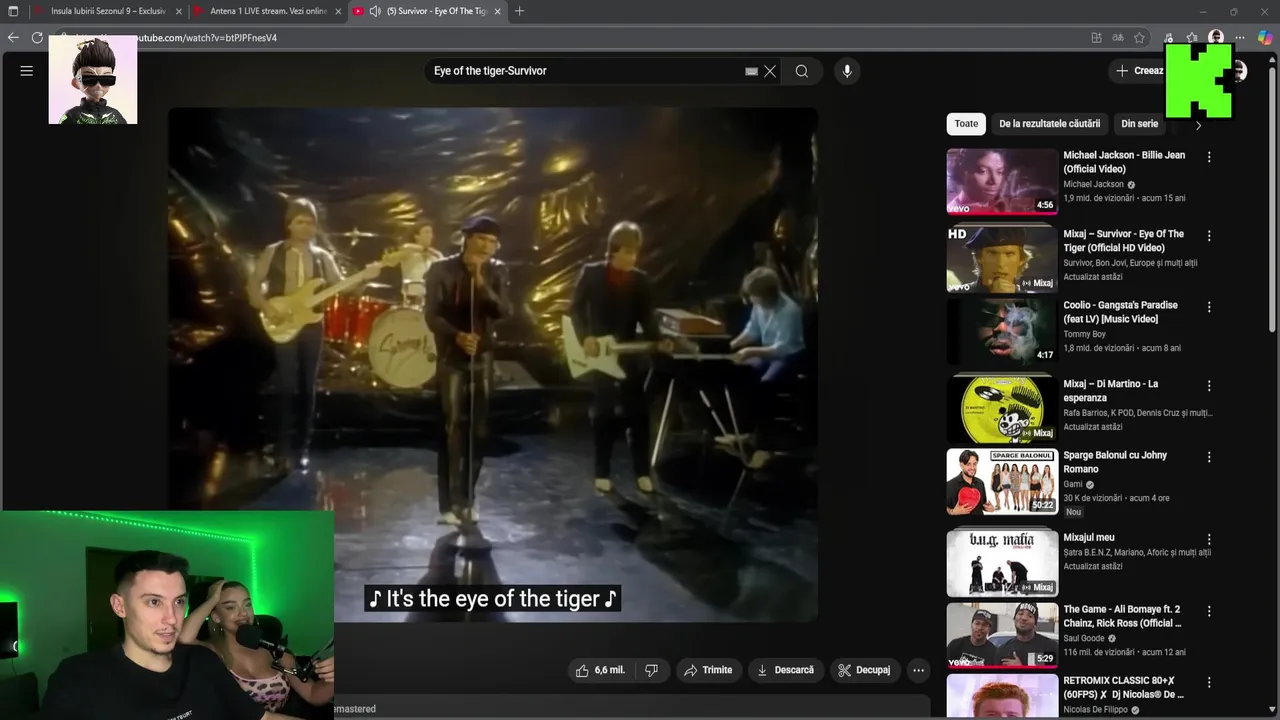Open the translate/read-aloud icon in address bar
The image size is (1280, 720).
pos(1118,38)
